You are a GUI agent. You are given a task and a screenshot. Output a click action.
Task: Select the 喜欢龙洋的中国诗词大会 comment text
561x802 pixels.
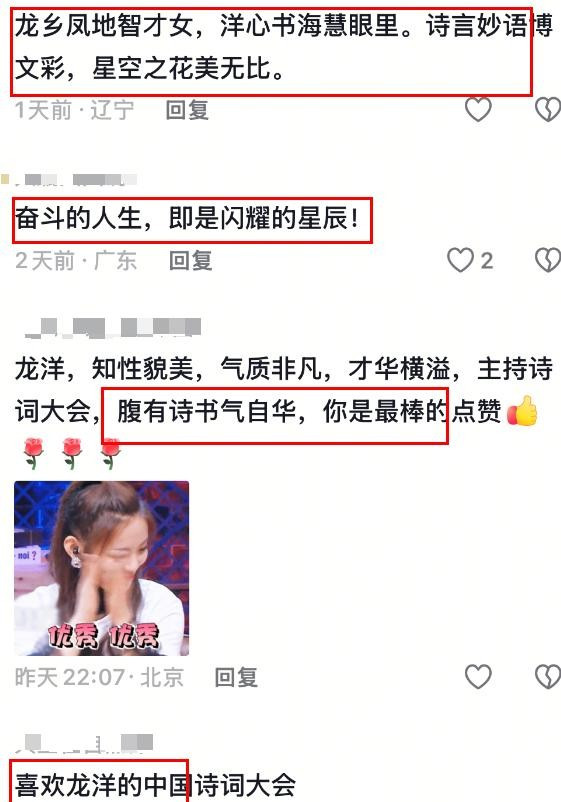click(x=155, y=785)
